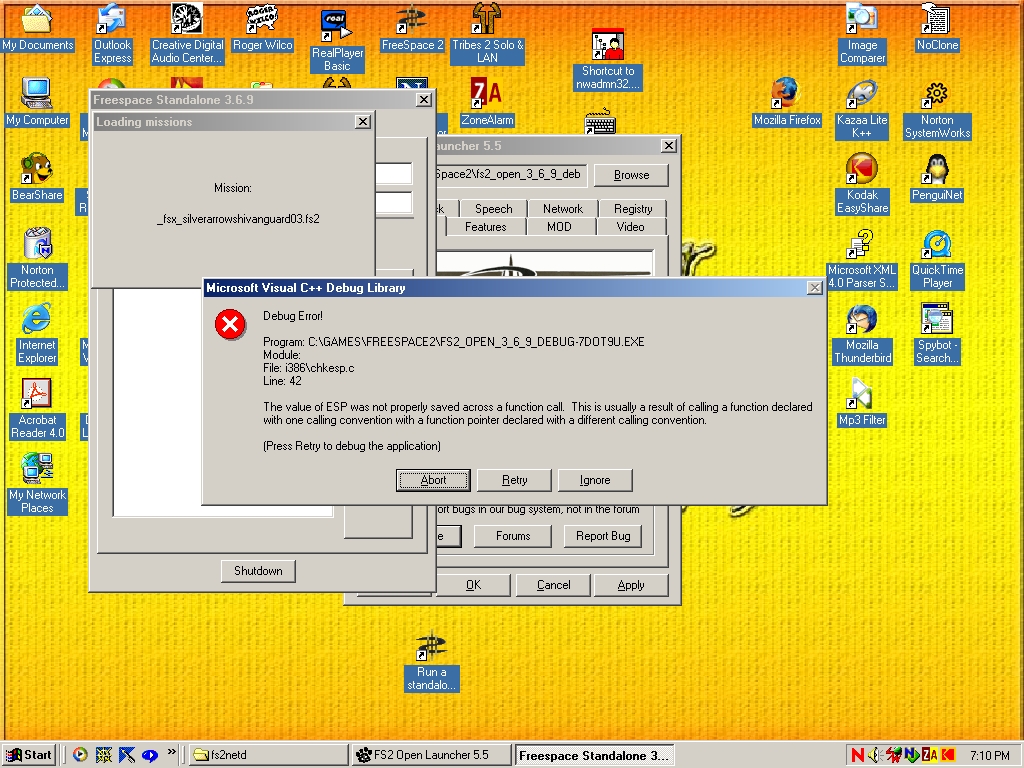Click OK in the FS2 Open Launcher
The width and height of the screenshot is (1024, 768).
[473, 585]
